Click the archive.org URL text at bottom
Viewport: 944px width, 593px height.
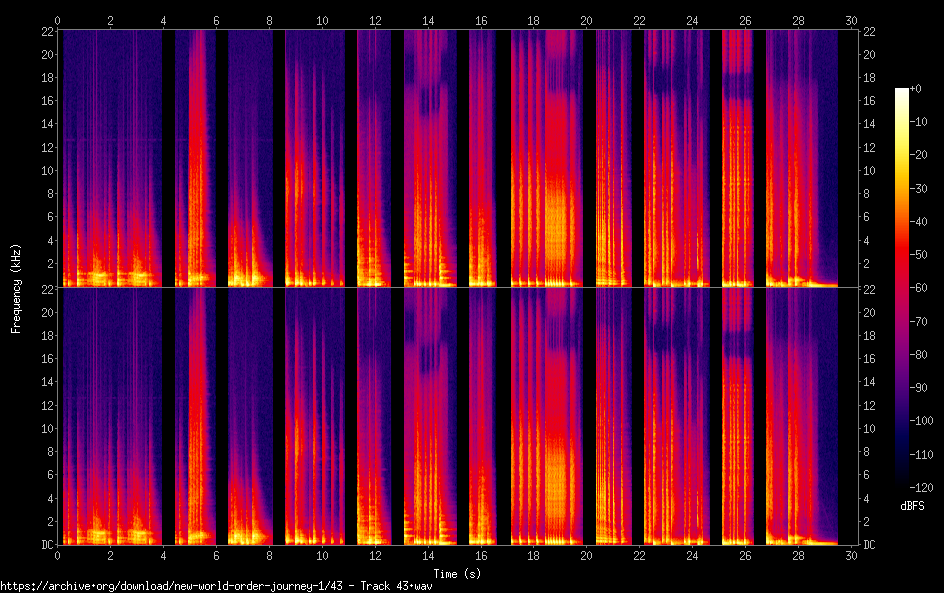(x=217, y=585)
